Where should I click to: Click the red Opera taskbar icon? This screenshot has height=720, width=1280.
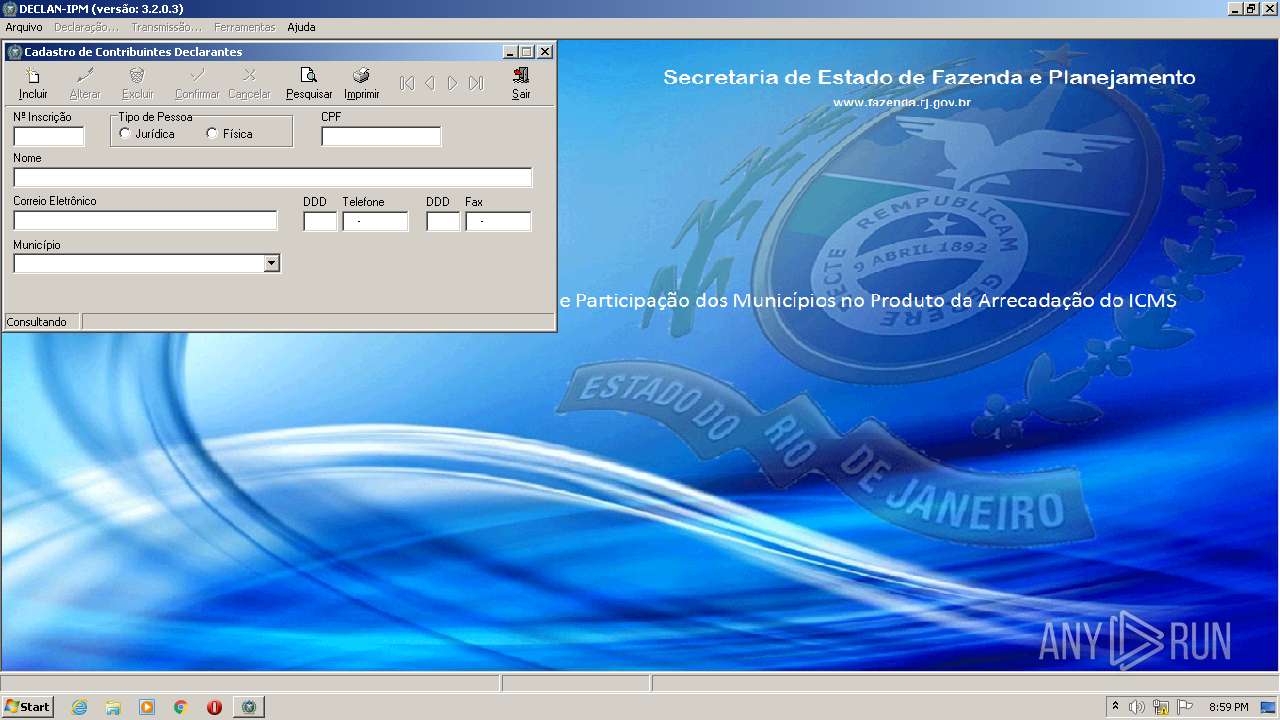click(214, 707)
